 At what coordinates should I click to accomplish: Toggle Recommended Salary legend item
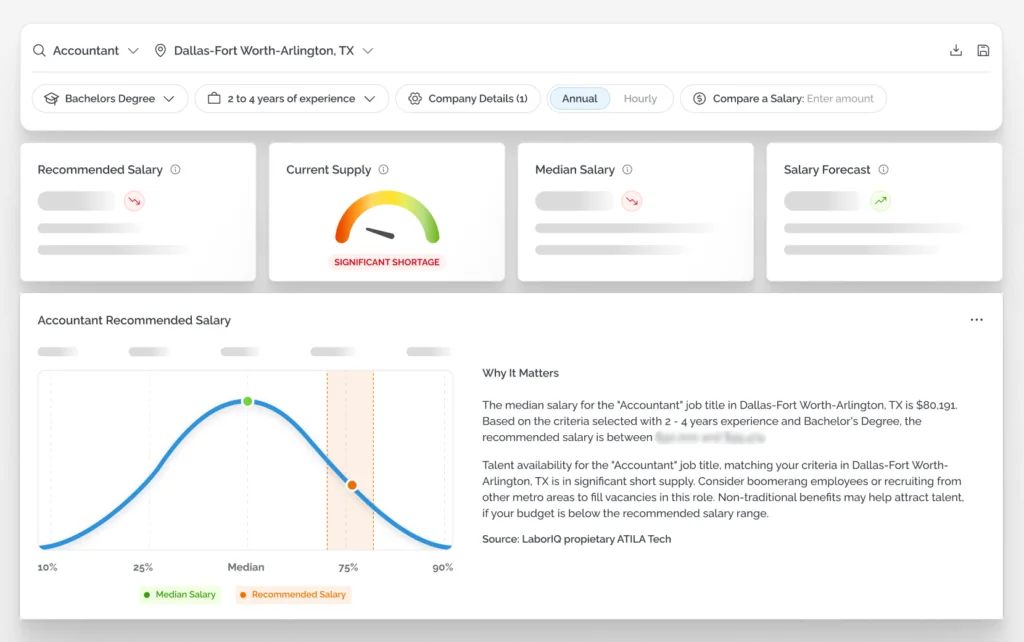(293, 594)
